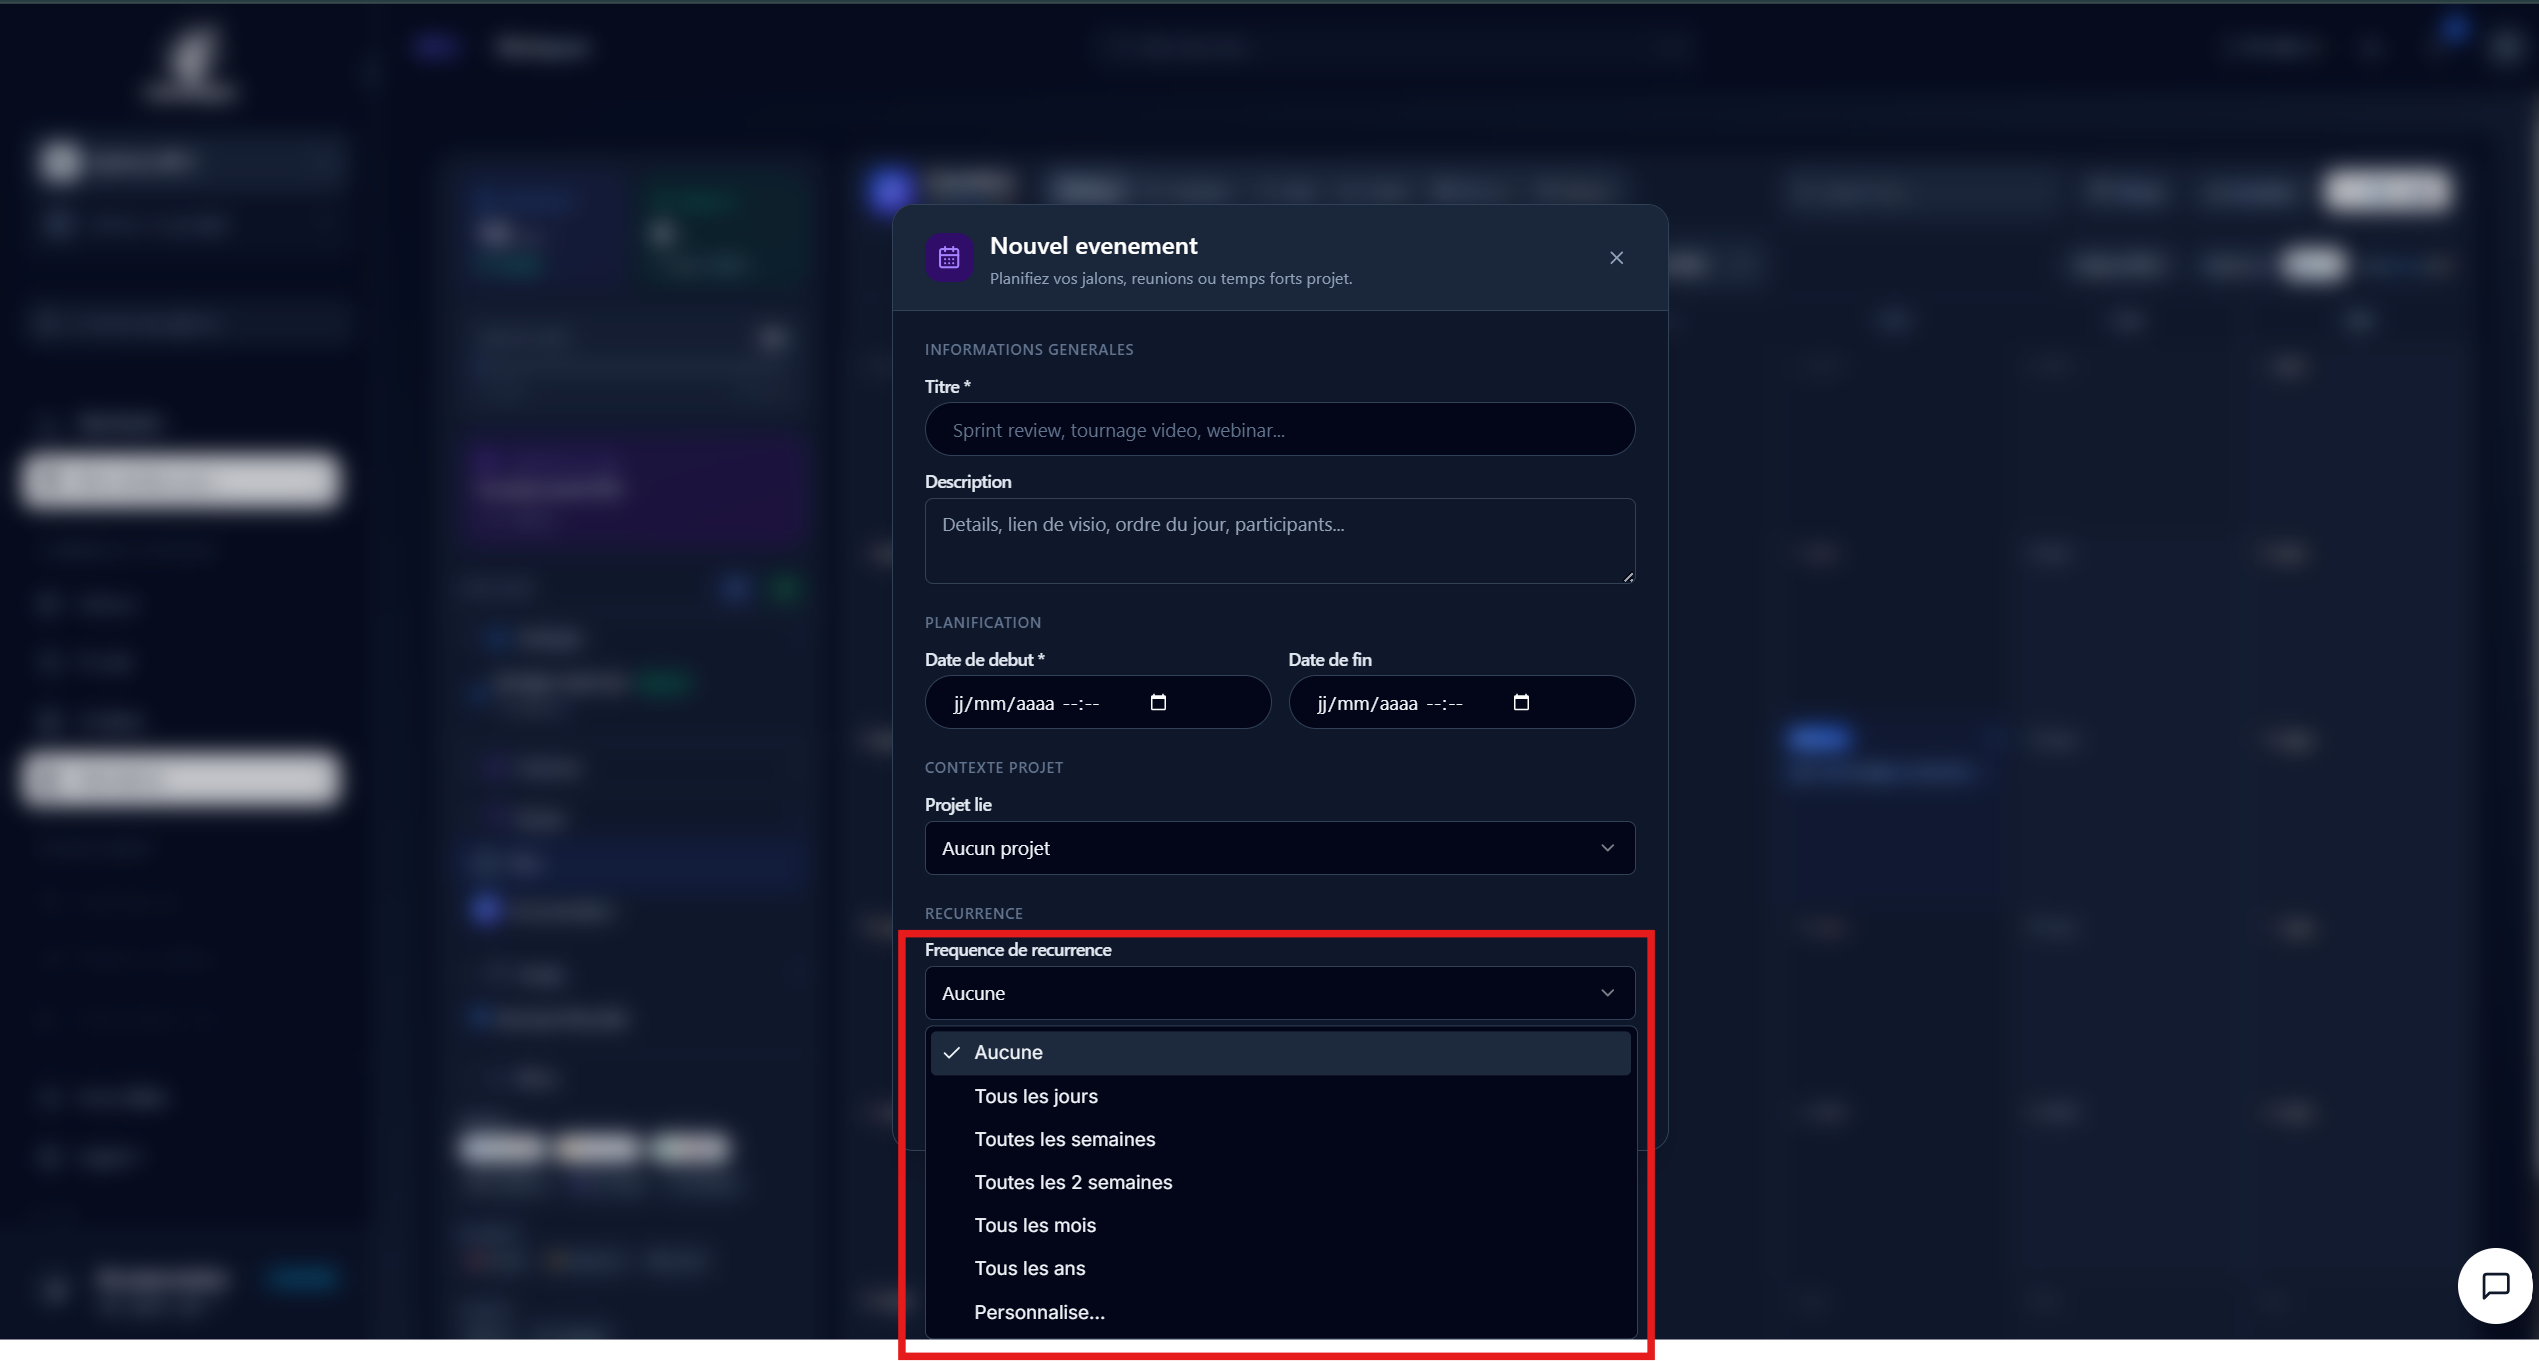Expand the Projet lie dropdown
The width and height of the screenshot is (2539, 1361).
(1278, 848)
